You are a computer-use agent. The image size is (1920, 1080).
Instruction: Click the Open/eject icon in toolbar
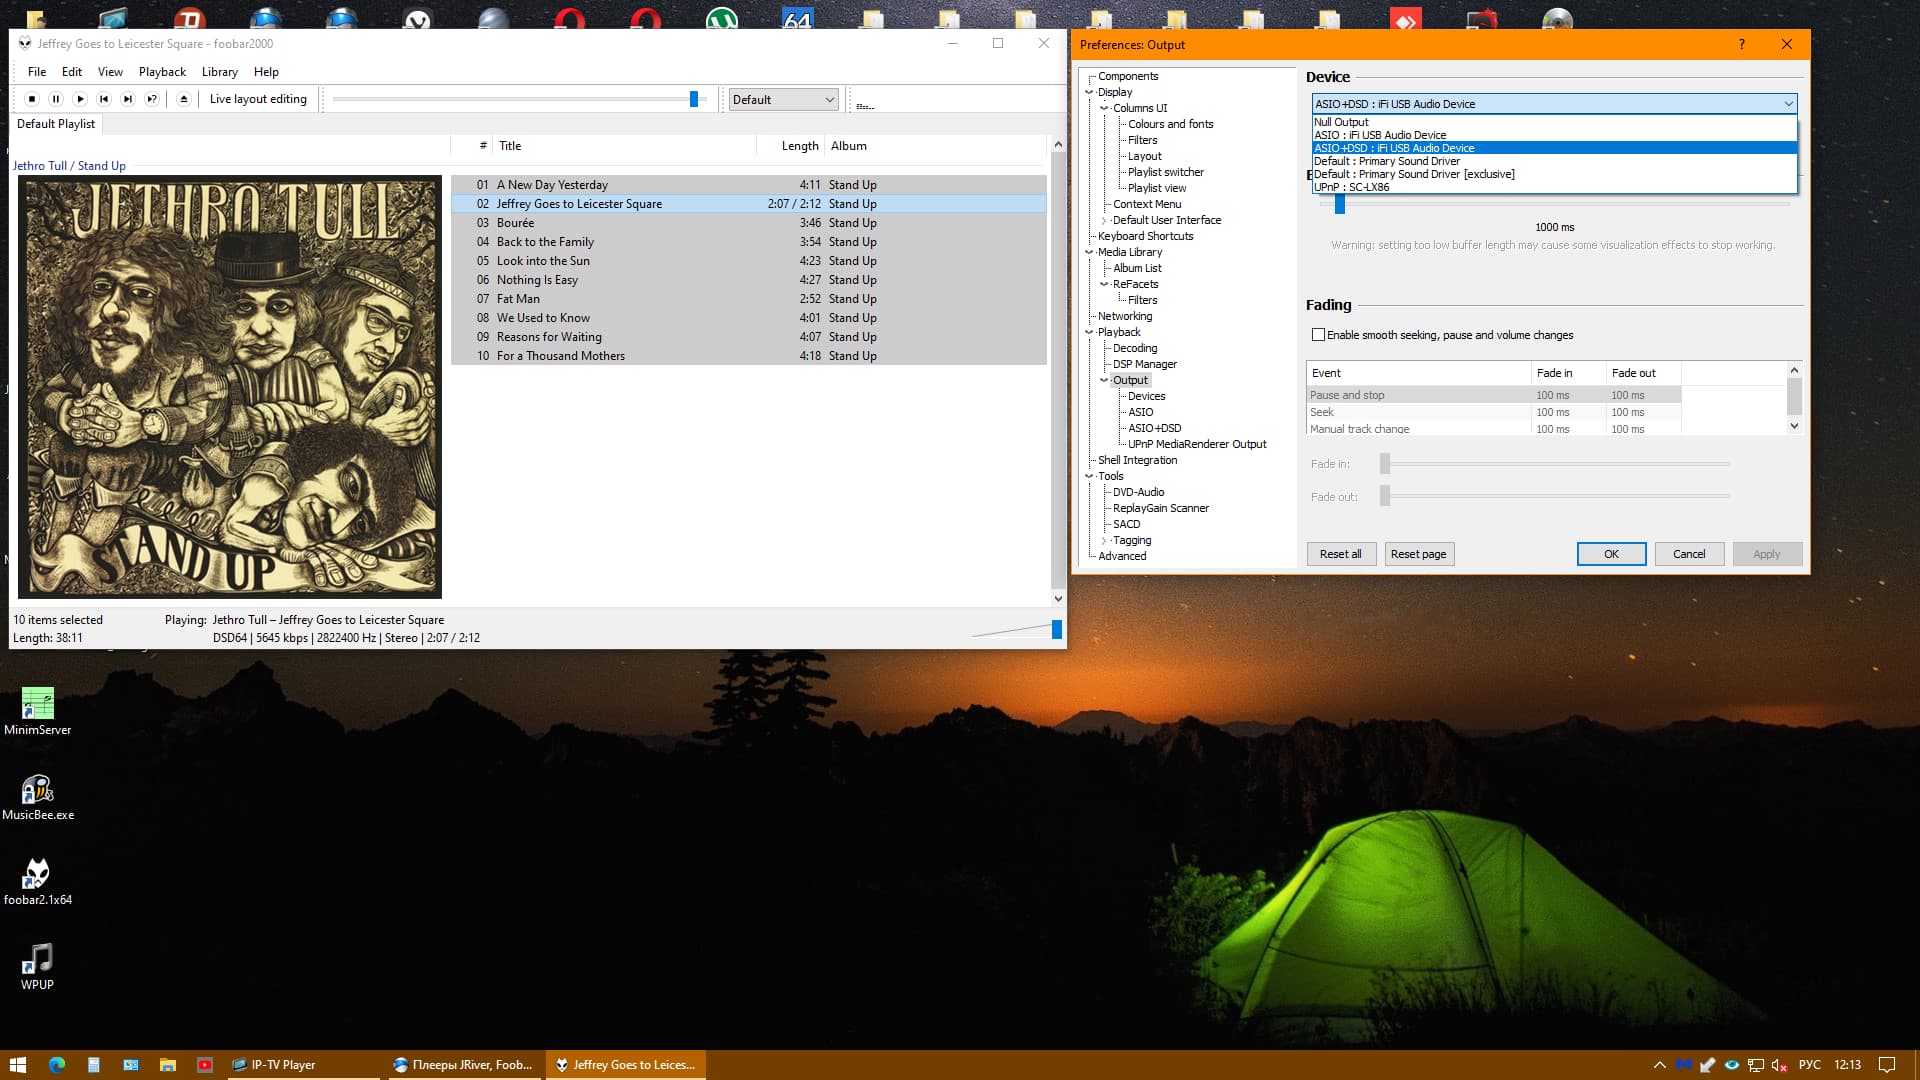pos(183,99)
